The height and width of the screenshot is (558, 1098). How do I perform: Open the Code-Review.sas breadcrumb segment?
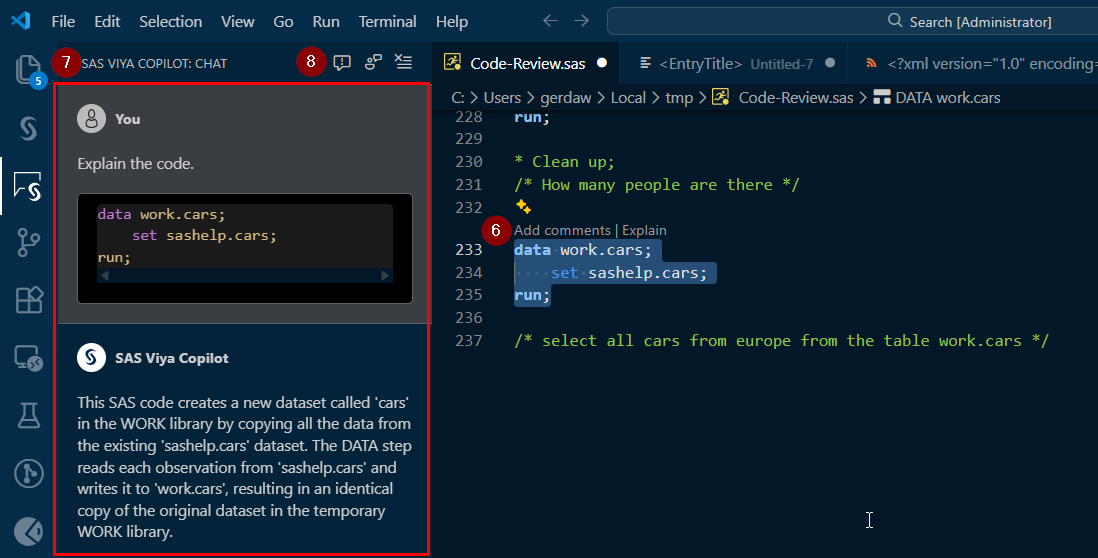point(783,98)
